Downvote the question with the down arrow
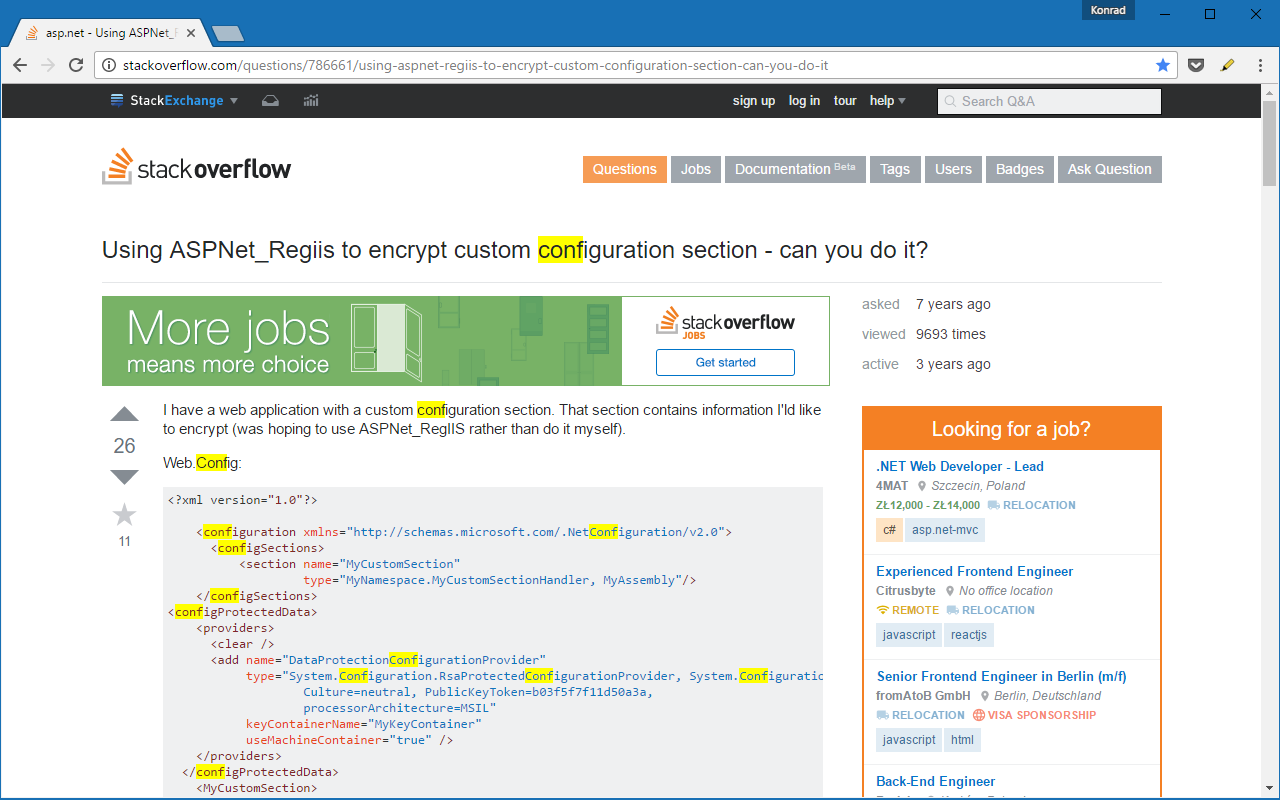This screenshot has height=800, width=1280. click(124, 477)
